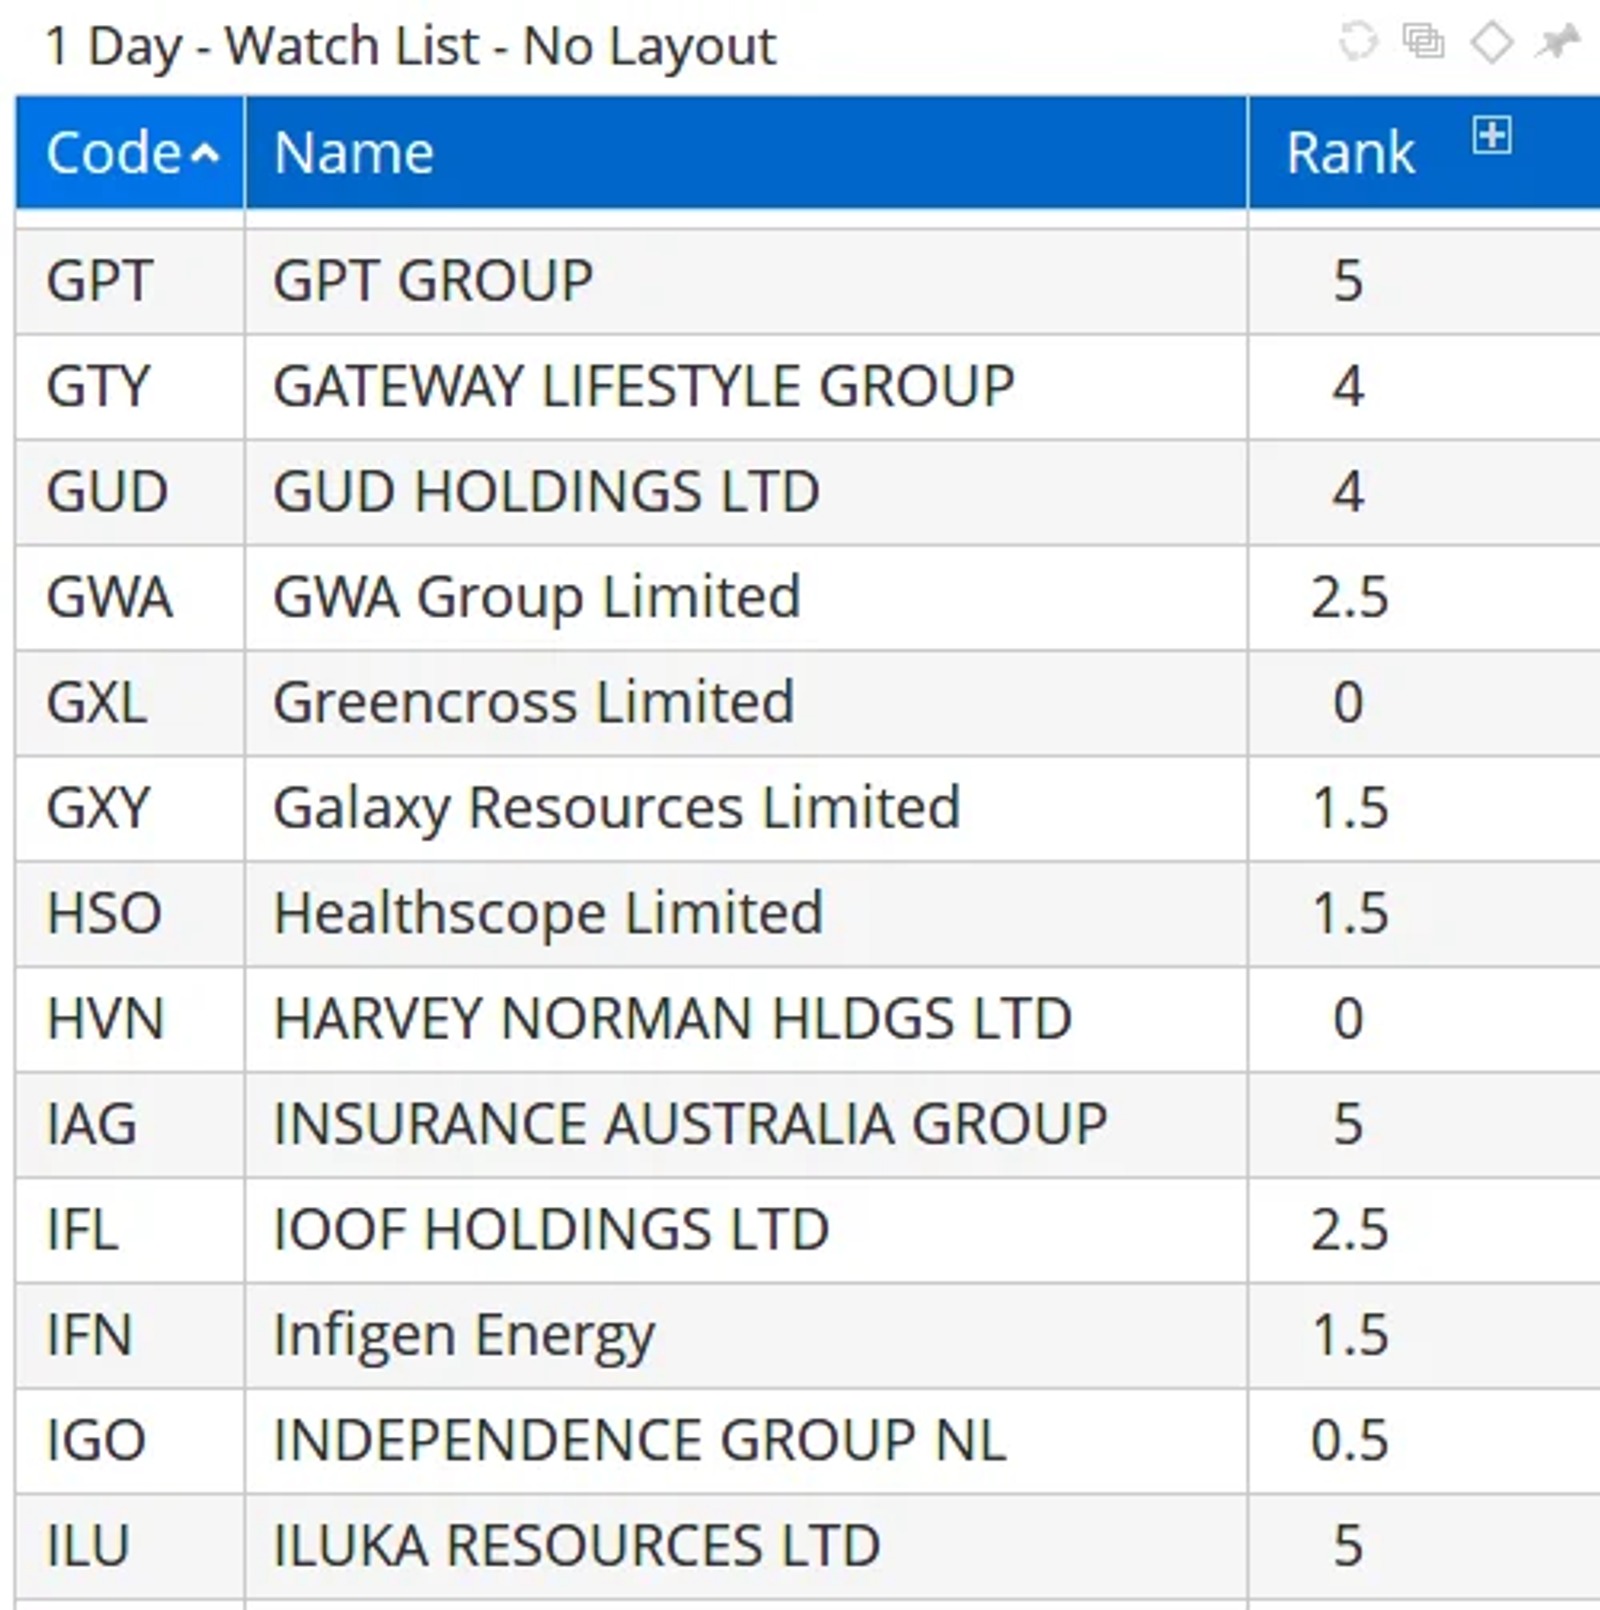Select INDEPENDENCE GROUP NL name

pos(746,1442)
